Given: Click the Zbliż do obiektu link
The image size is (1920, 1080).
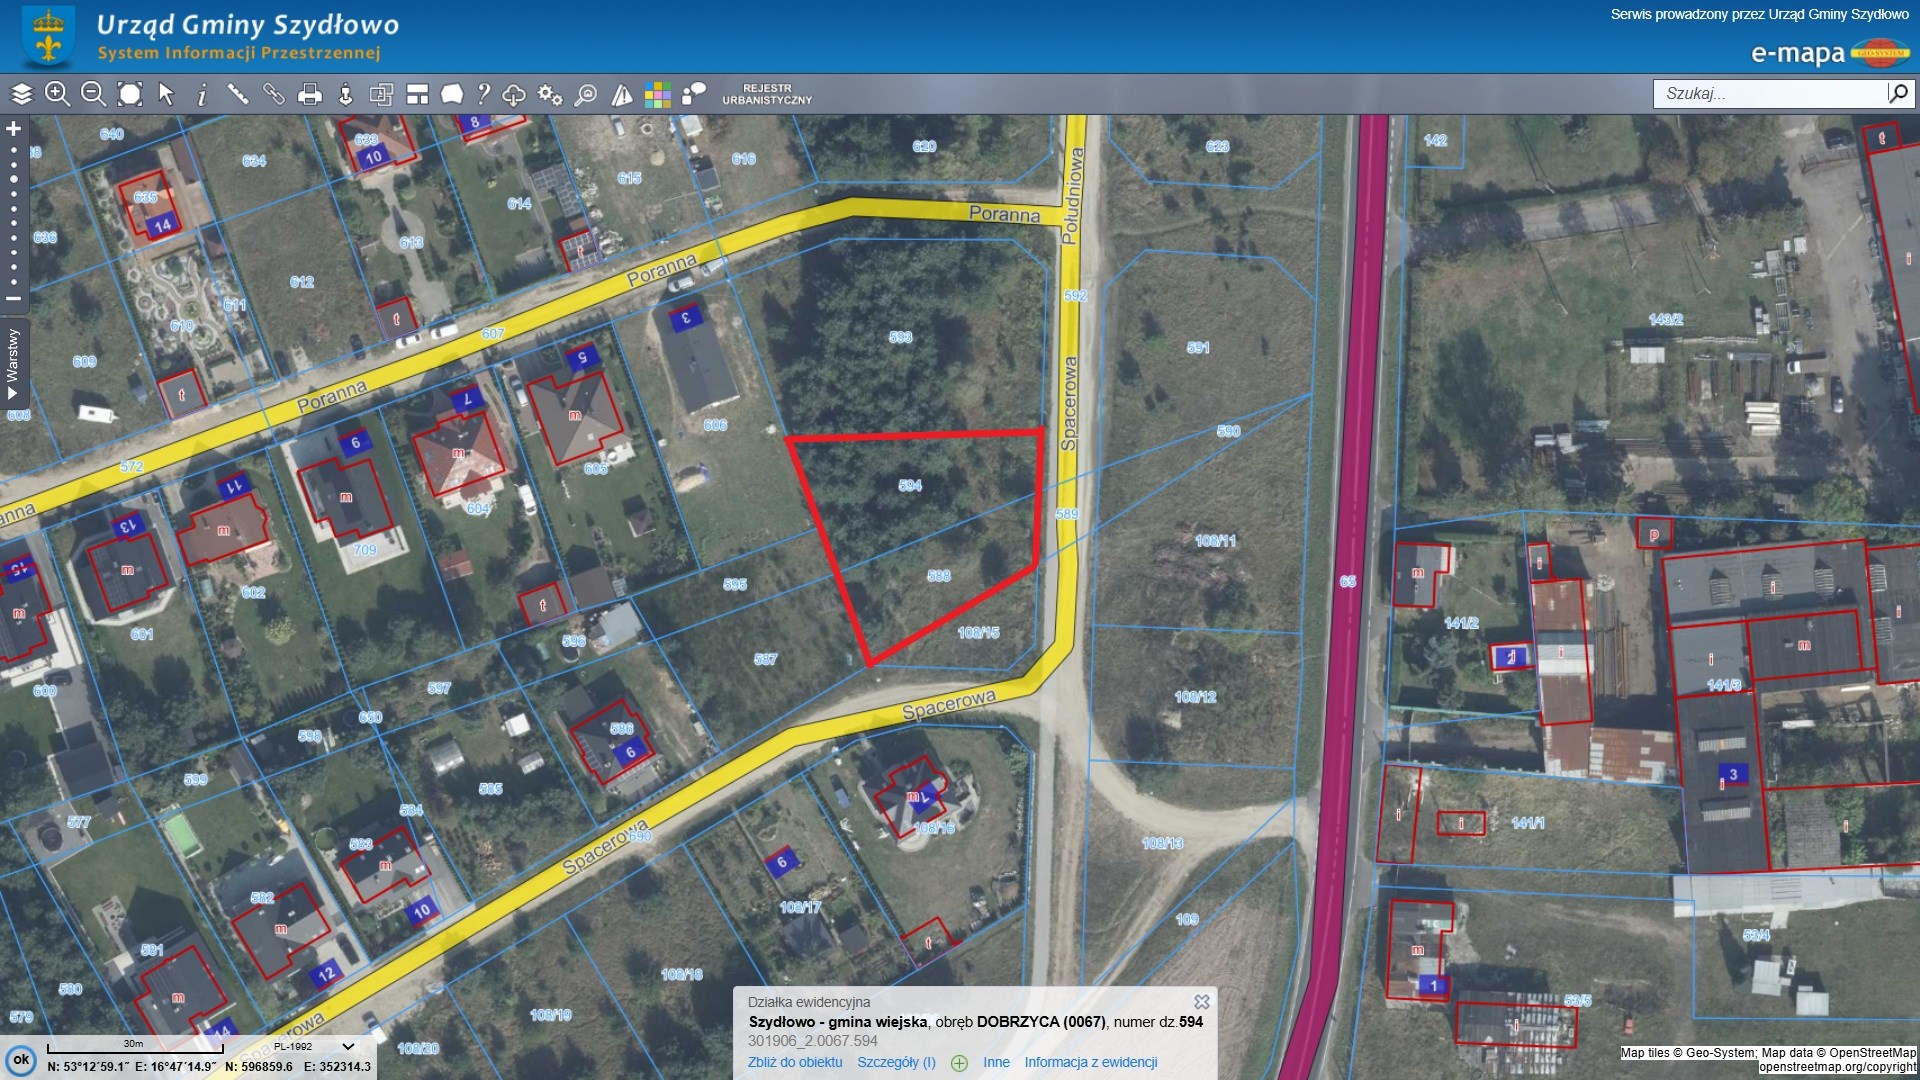Looking at the screenshot, I should [795, 1062].
